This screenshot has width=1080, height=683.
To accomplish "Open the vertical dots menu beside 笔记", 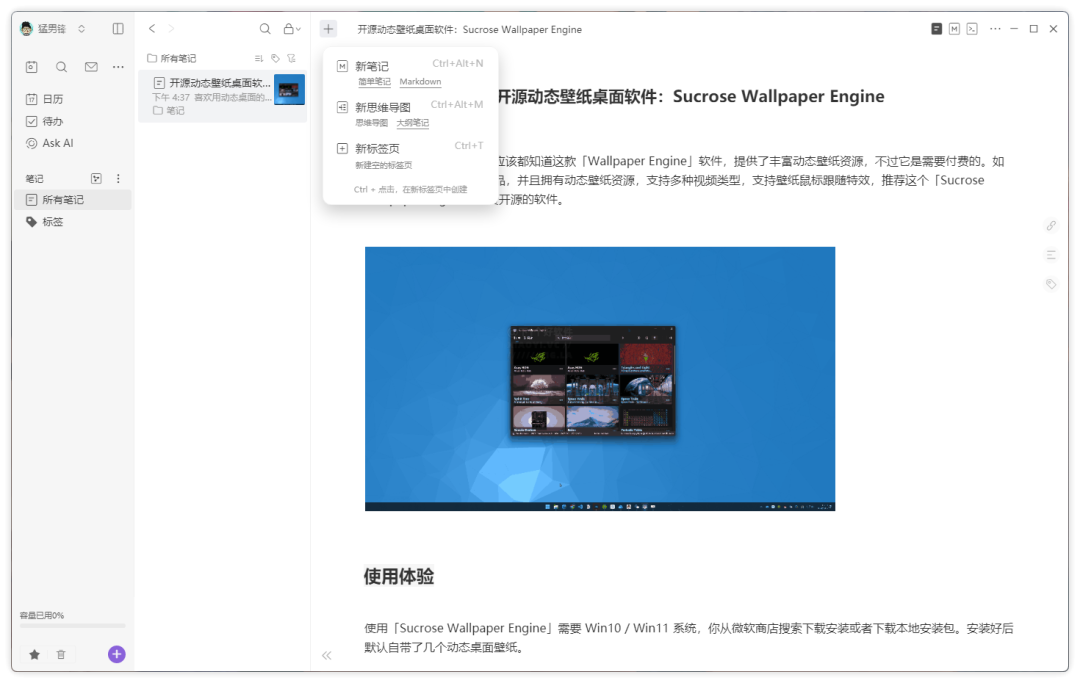I will coord(118,178).
